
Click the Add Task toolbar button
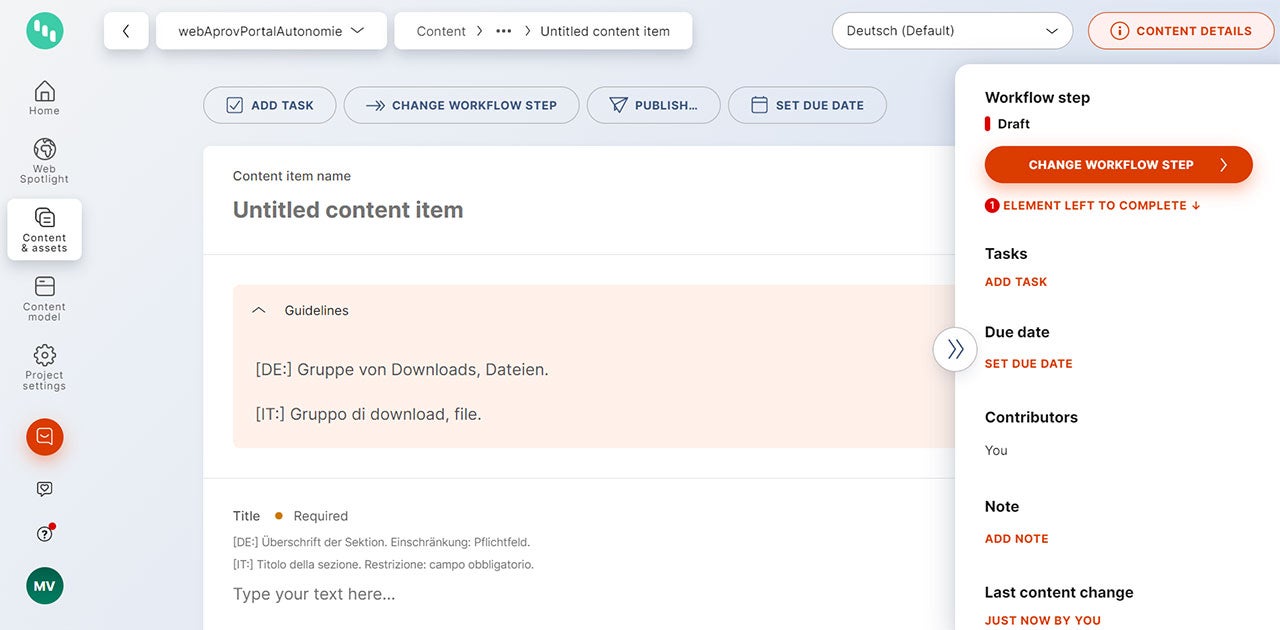(x=269, y=105)
